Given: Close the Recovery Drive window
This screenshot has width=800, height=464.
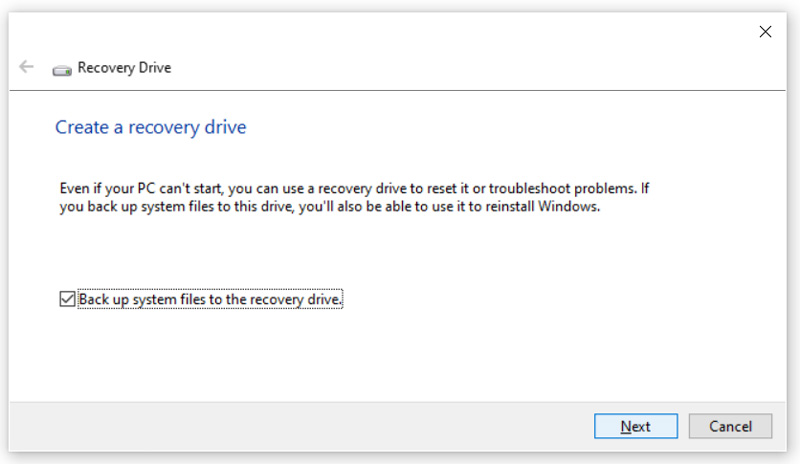Looking at the screenshot, I should (x=765, y=32).
